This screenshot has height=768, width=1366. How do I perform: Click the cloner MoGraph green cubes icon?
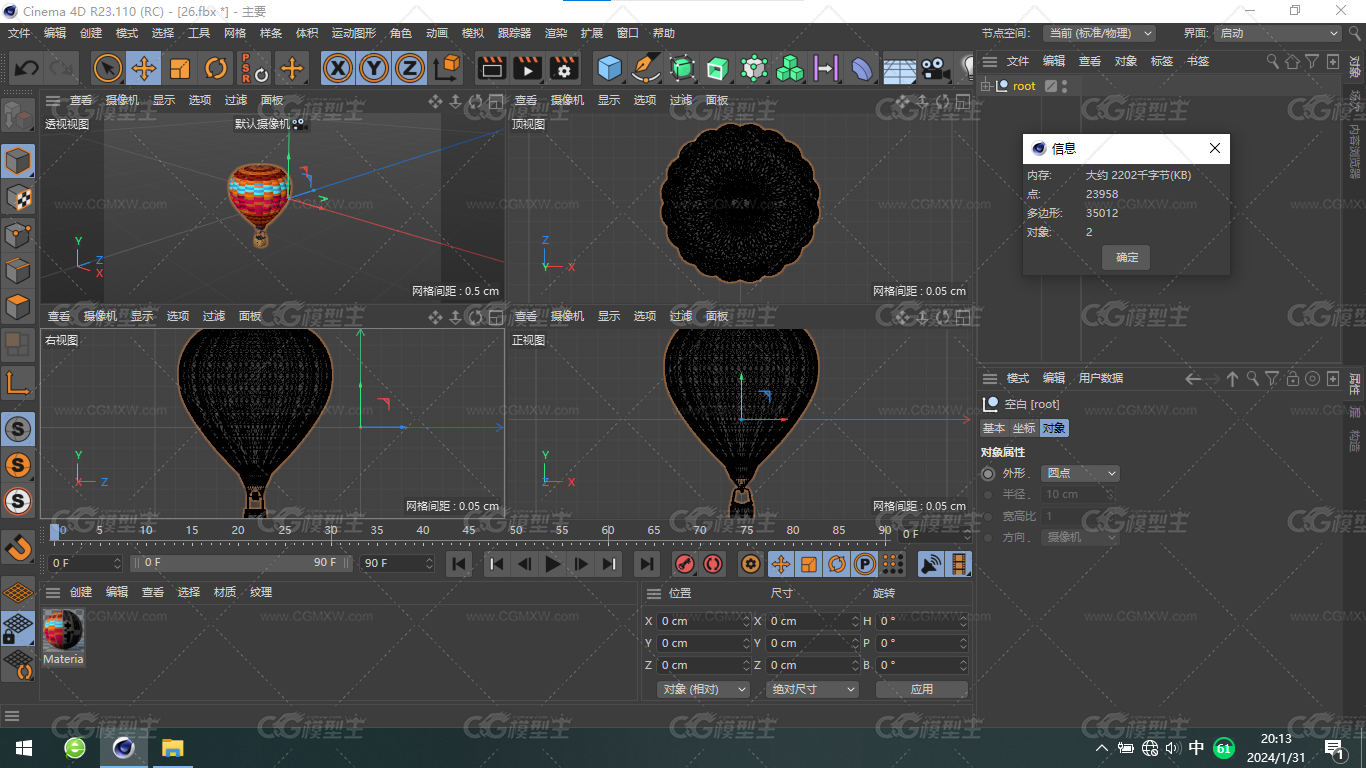[x=790, y=68]
